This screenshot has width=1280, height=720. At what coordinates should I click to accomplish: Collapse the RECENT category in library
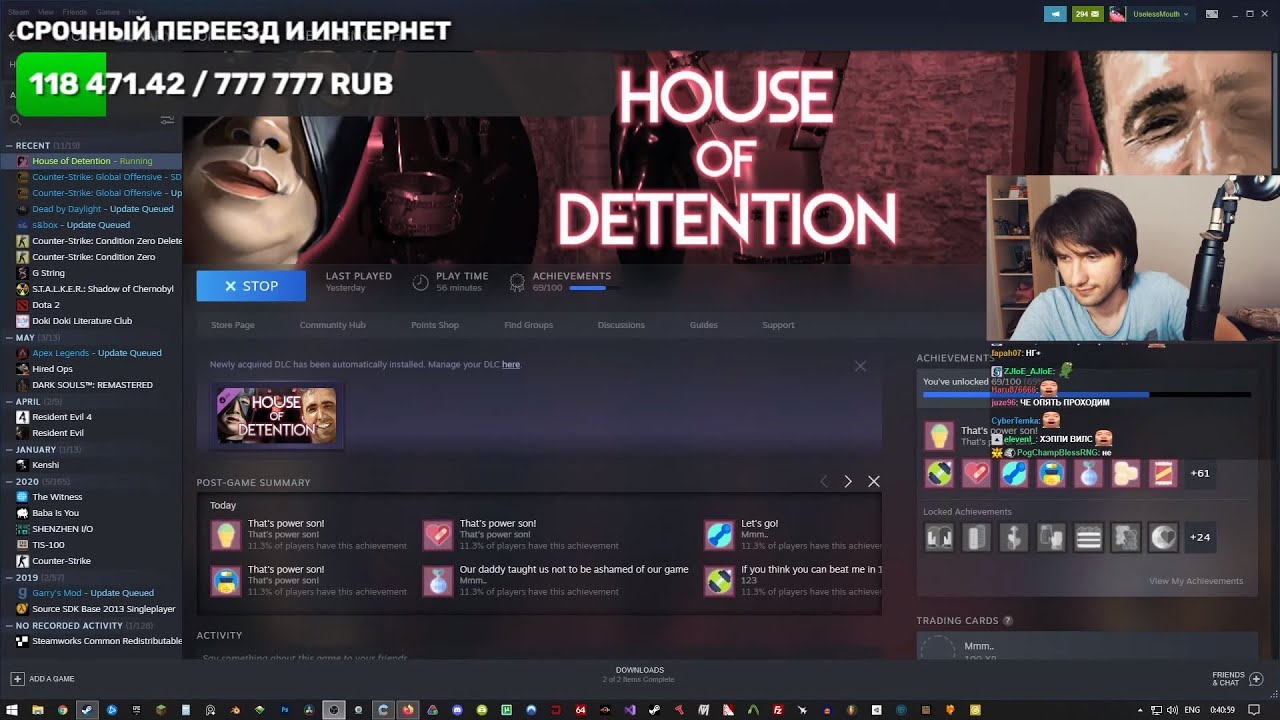(x=9, y=145)
